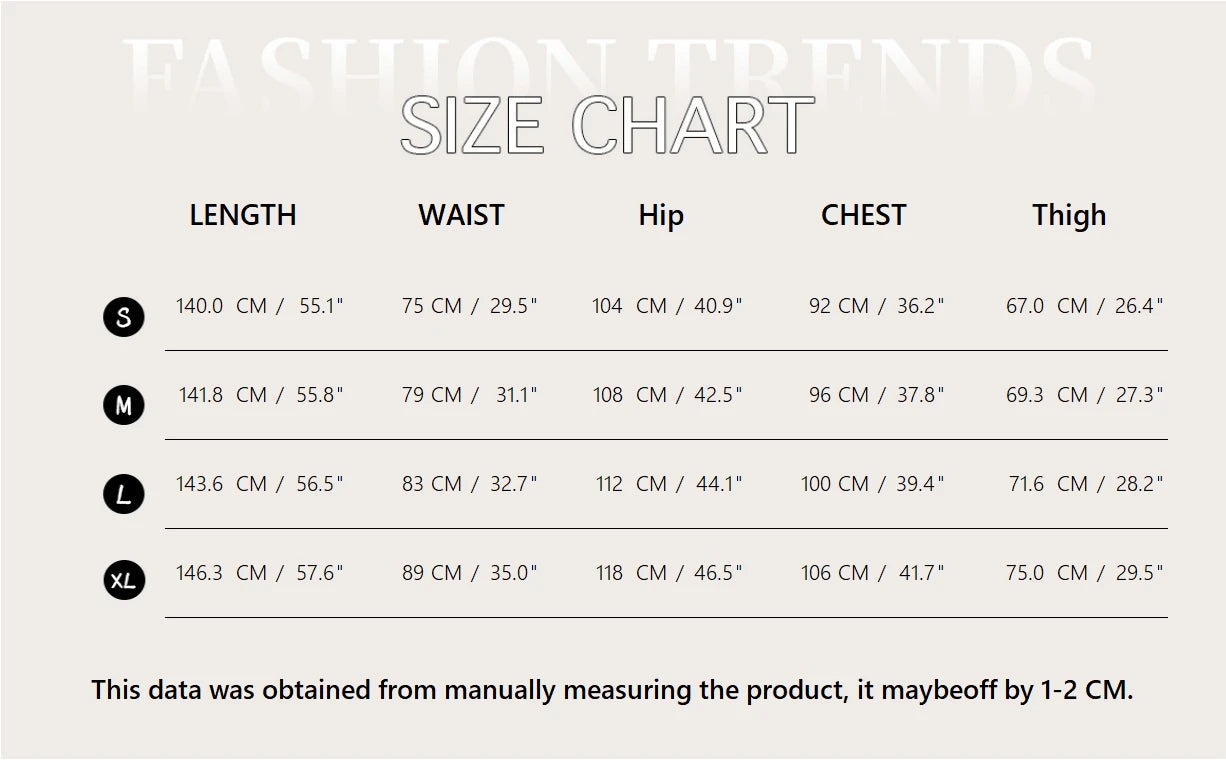Click the Hip column header

(x=661, y=216)
